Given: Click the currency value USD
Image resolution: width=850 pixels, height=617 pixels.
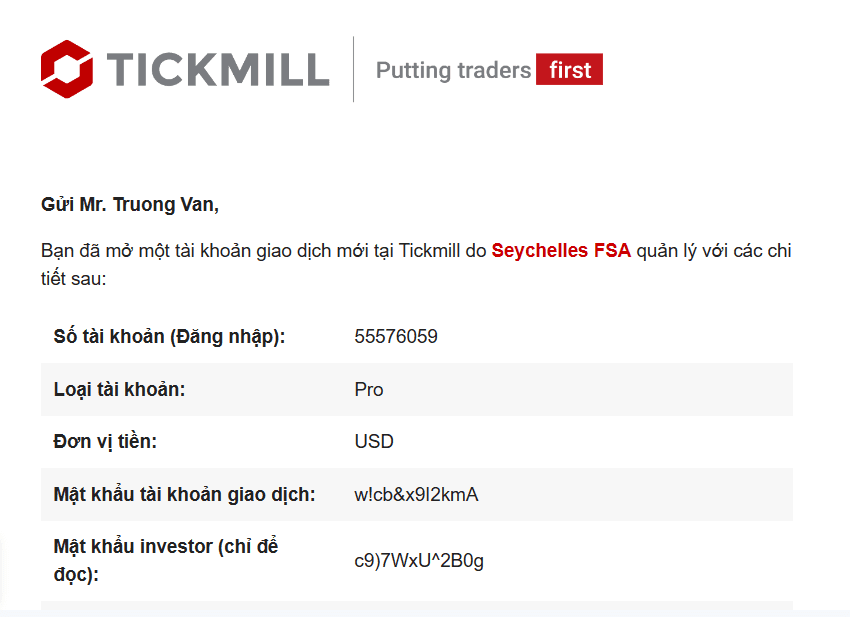Looking at the screenshot, I should (x=374, y=441).
